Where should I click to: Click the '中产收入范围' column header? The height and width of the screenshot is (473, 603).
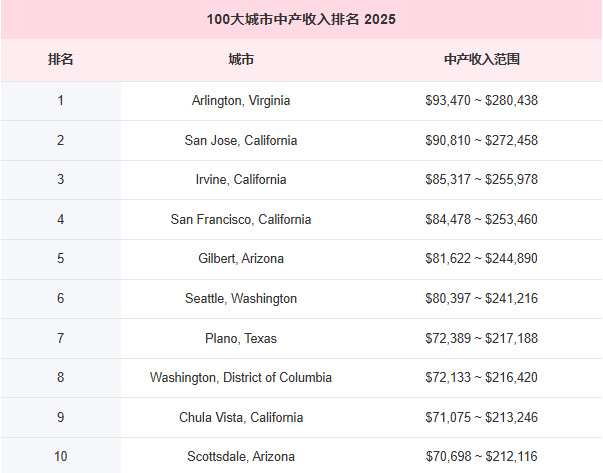(481, 60)
